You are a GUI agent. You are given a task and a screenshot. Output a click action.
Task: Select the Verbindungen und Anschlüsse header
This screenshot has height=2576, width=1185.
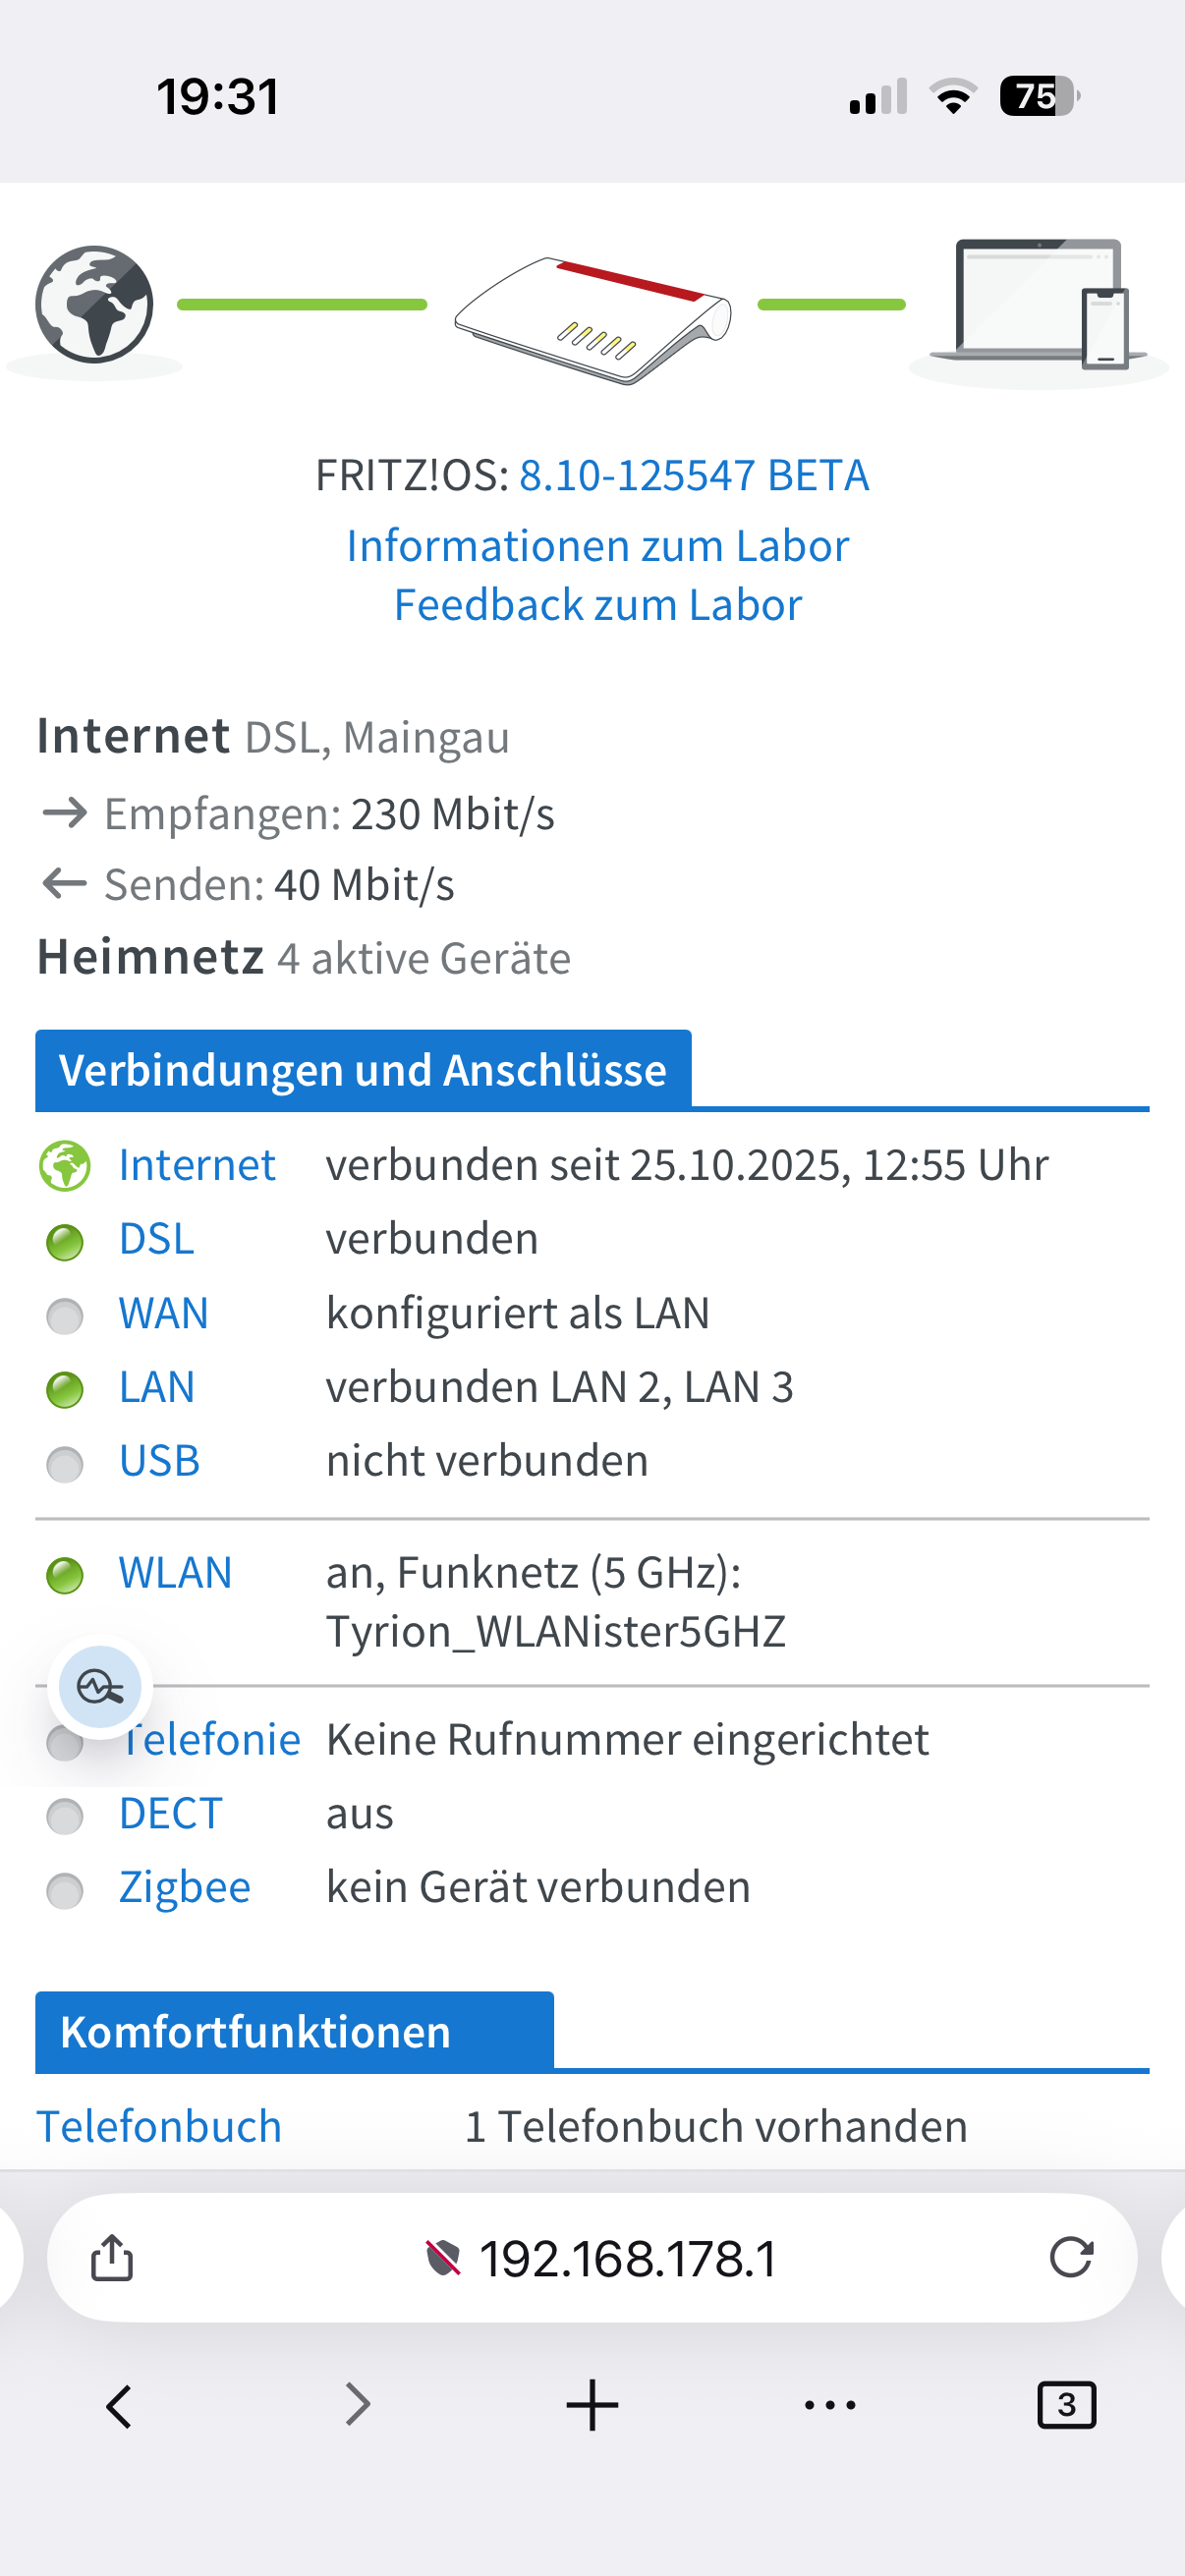(363, 1070)
